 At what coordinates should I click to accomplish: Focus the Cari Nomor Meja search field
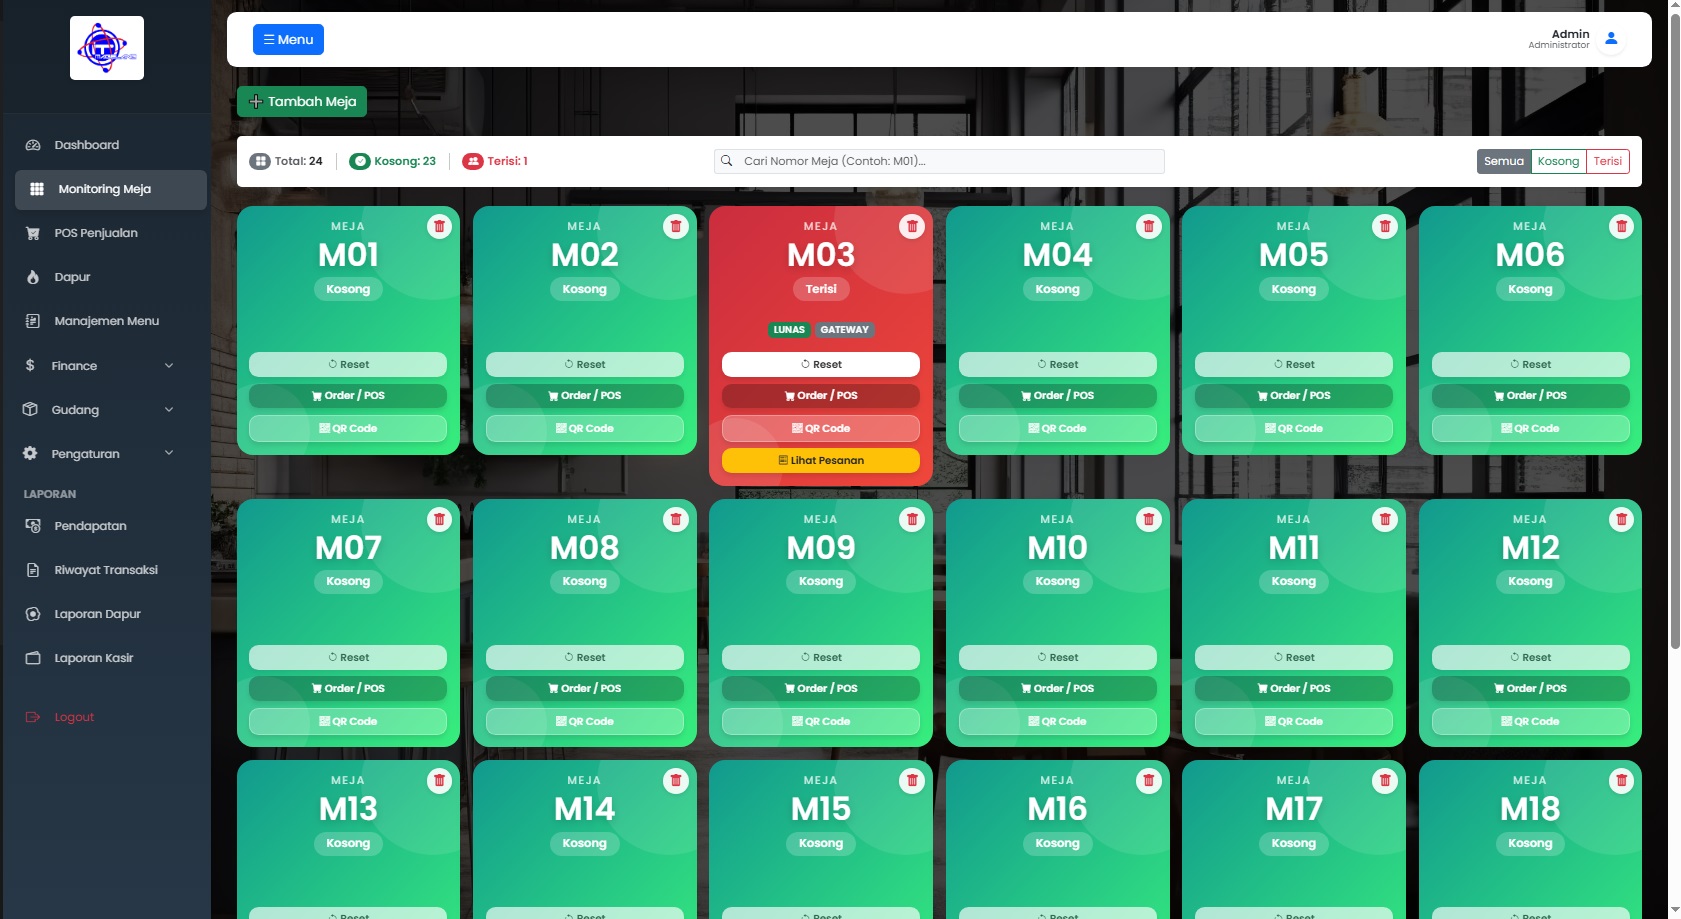click(x=939, y=161)
